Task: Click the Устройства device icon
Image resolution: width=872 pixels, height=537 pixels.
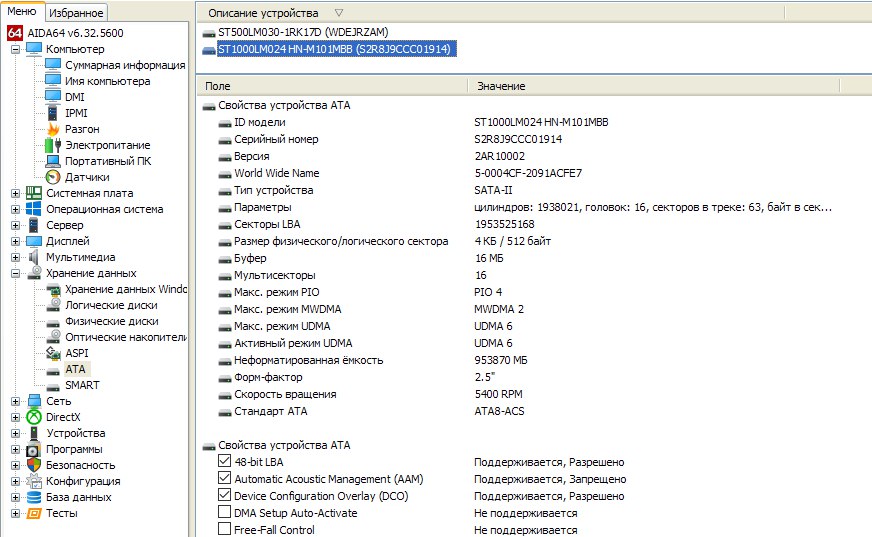Action: (34, 433)
